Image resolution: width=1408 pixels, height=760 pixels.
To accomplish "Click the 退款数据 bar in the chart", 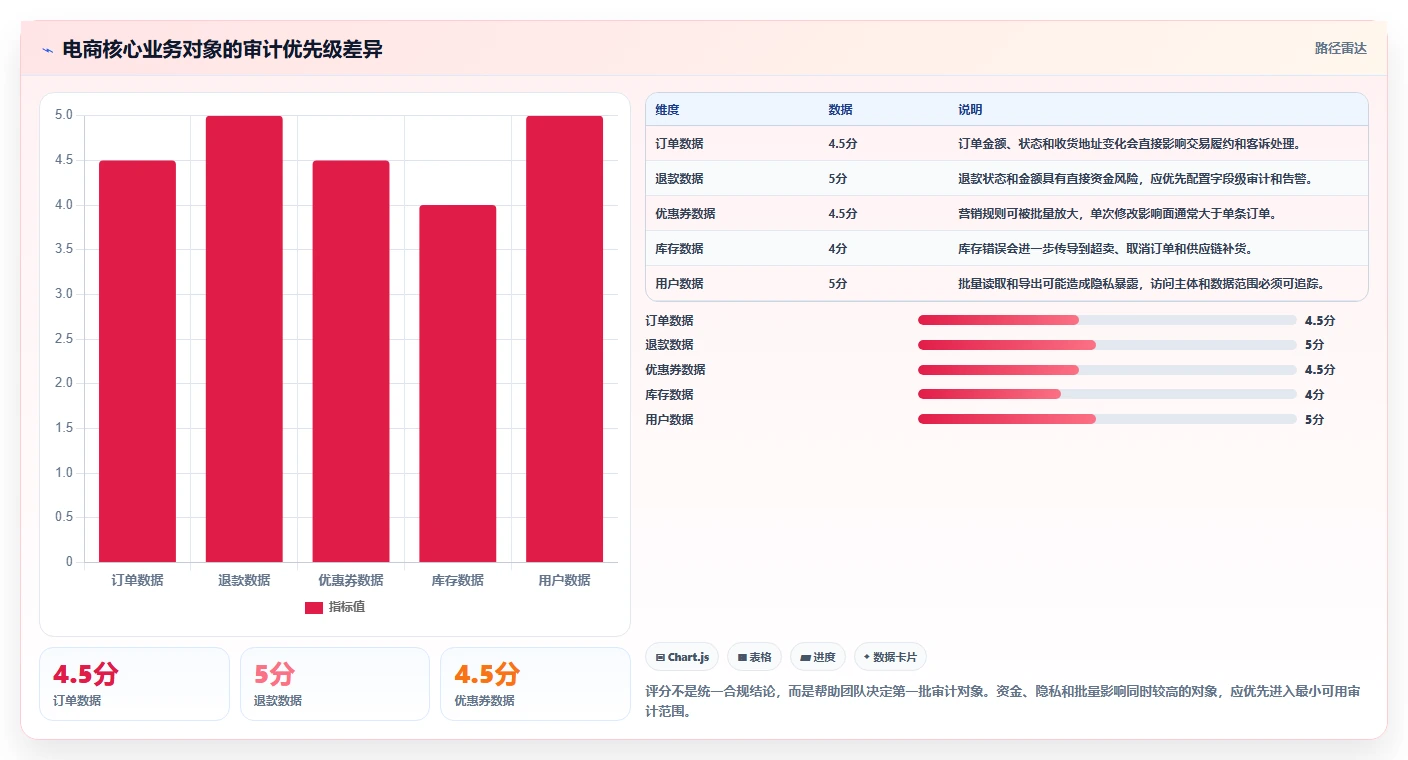I will (244, 339).
